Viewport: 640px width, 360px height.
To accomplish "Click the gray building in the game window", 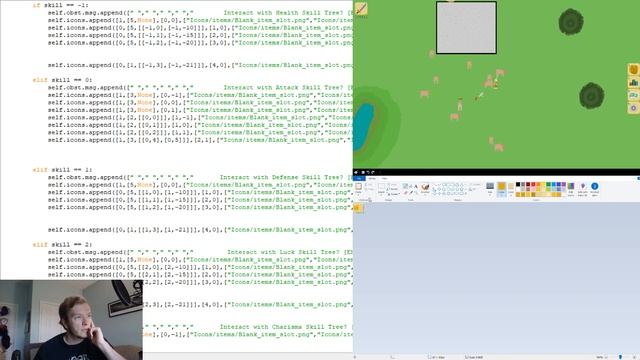I will coord(466,27).
